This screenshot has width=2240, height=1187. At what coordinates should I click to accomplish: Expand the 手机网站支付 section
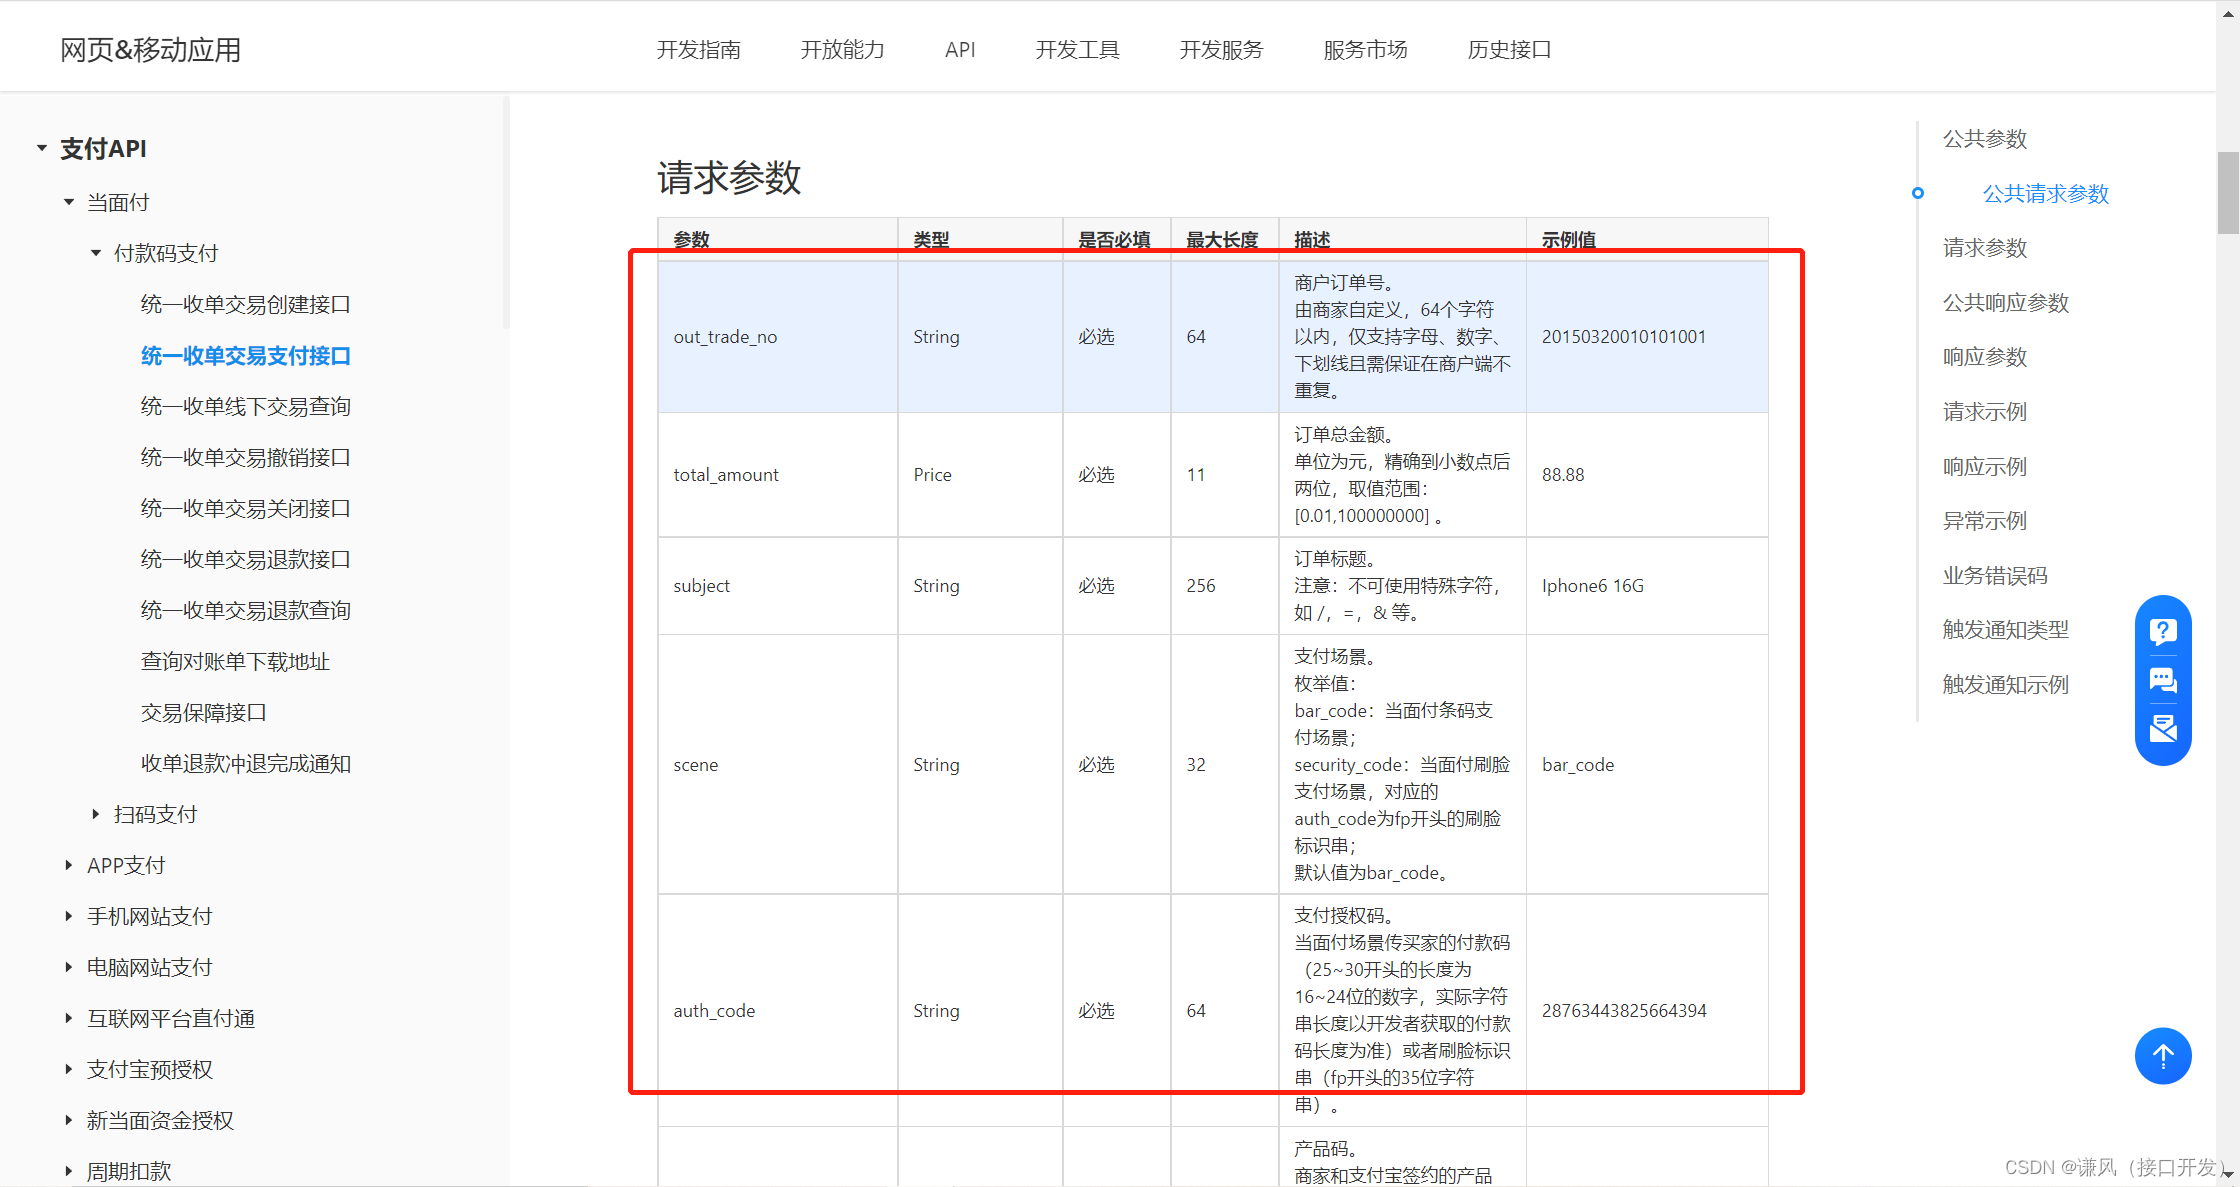point(69,916)
